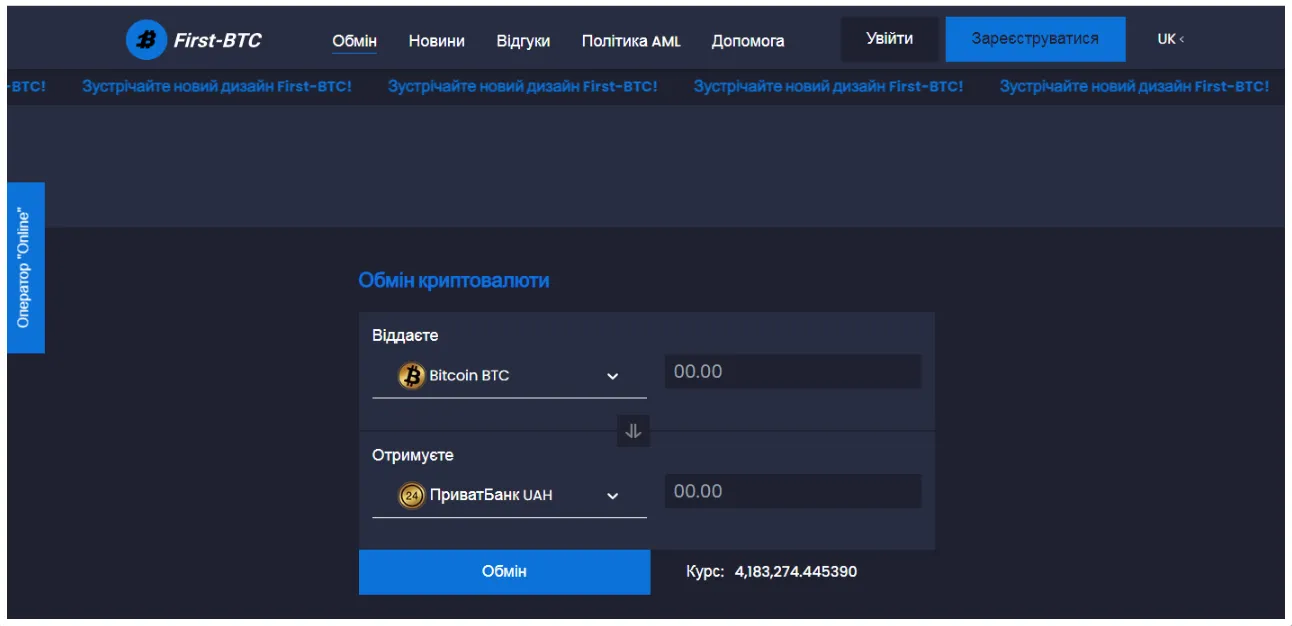Click the Зареєструватися button
The height and width of the screenshot is (626, 1292).
click(1035, 38)
